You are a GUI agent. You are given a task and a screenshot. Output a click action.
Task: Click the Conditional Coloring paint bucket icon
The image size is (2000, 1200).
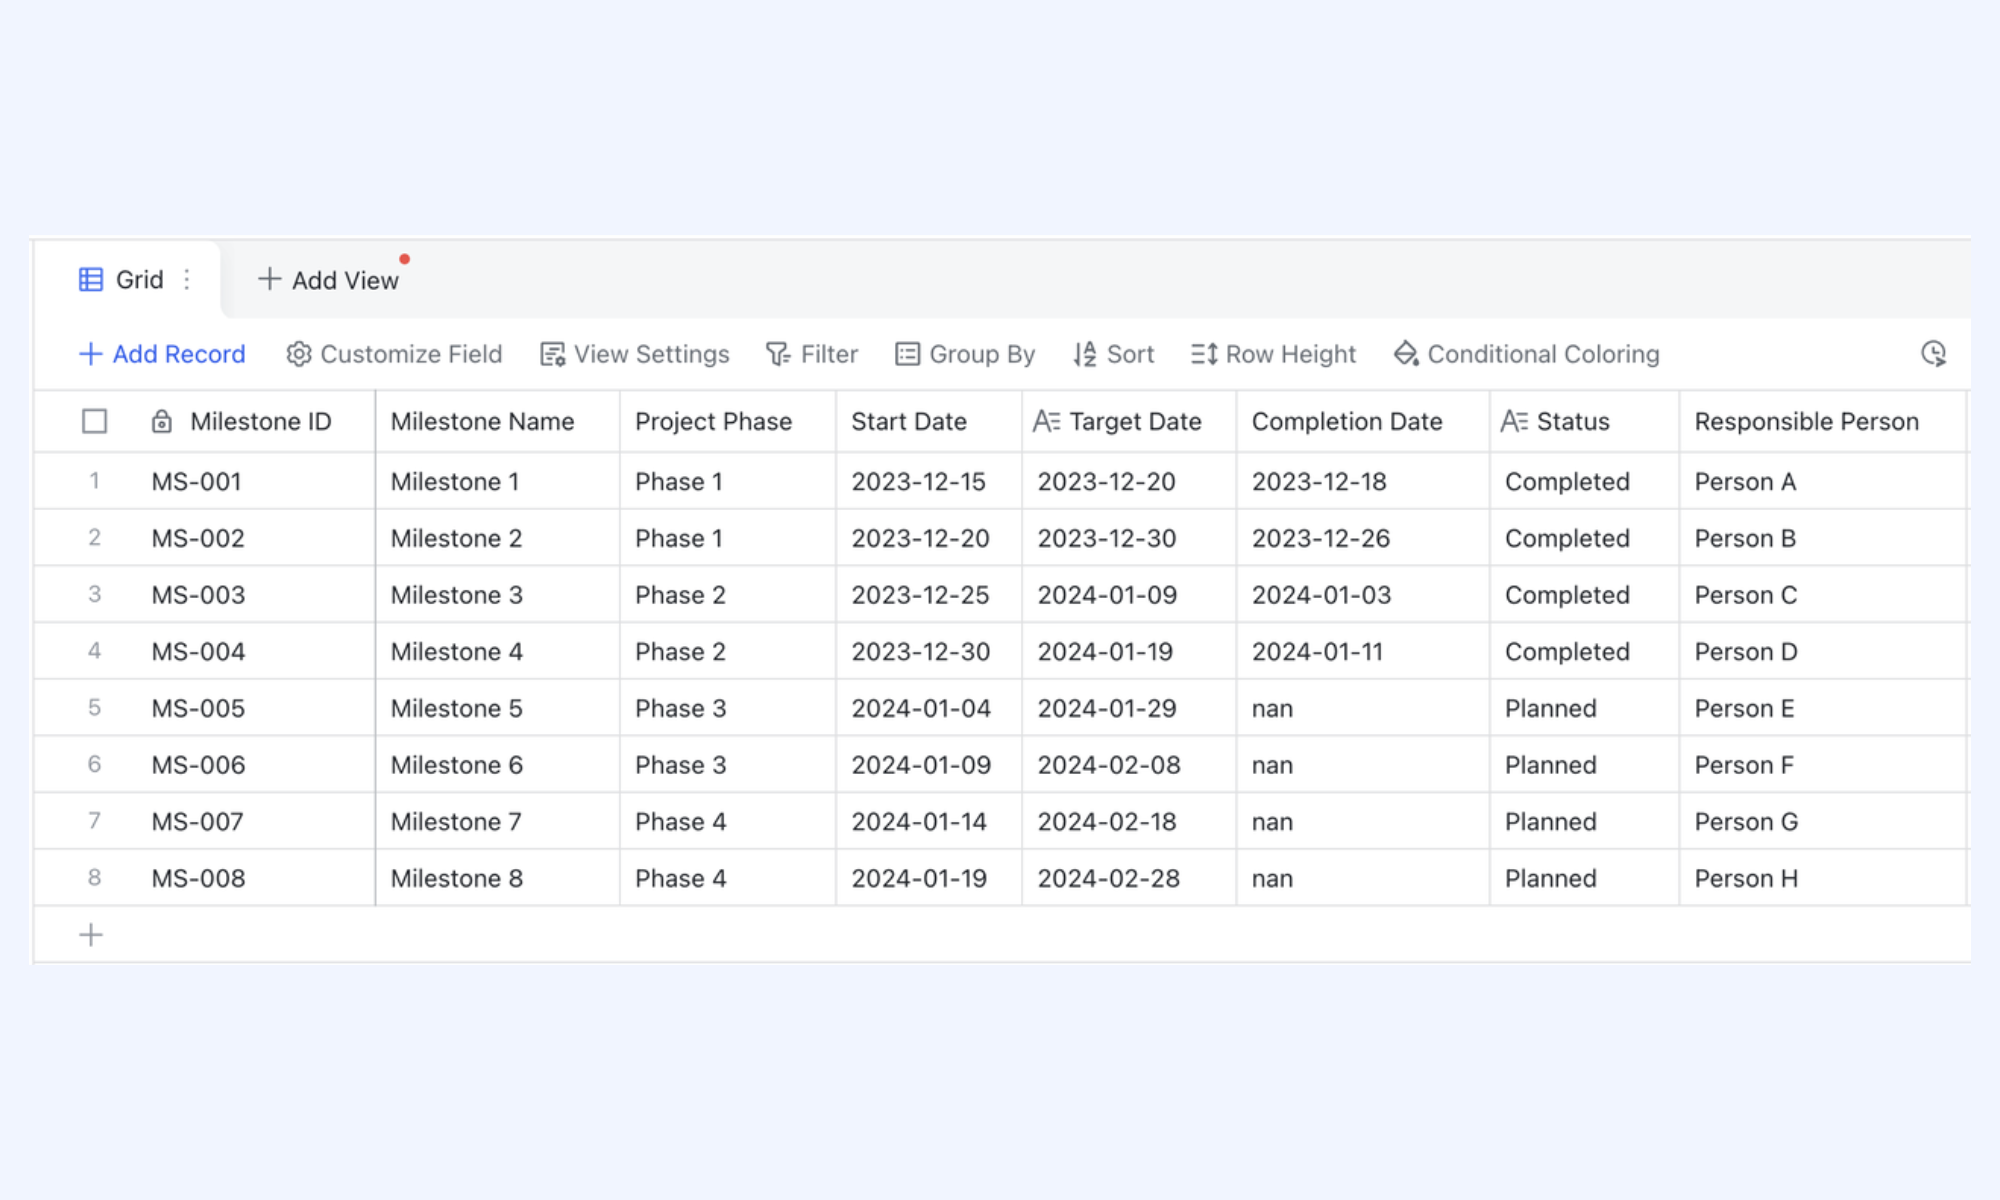click(1406, 354)
